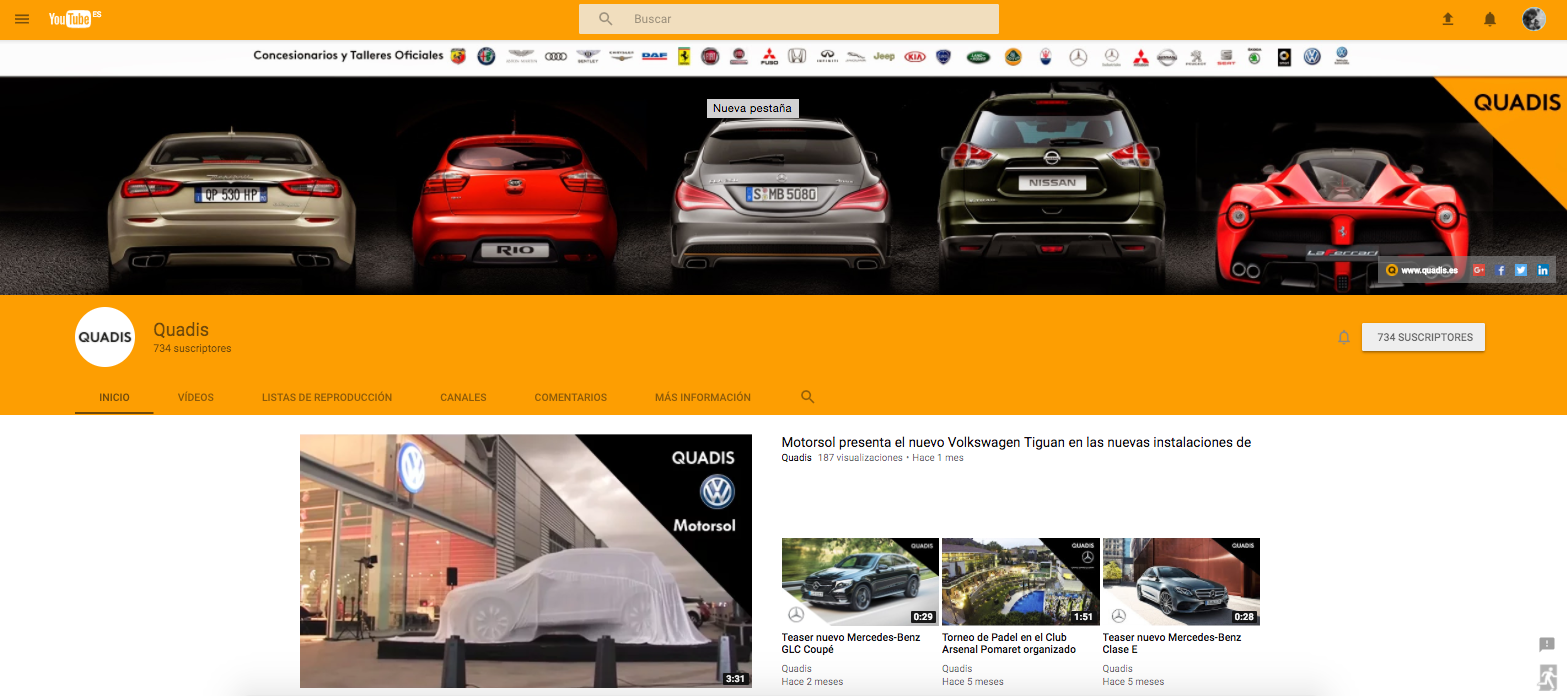Select the INICIO tab
Viewport: 1567px width, 696px height.
coord(114,397)
